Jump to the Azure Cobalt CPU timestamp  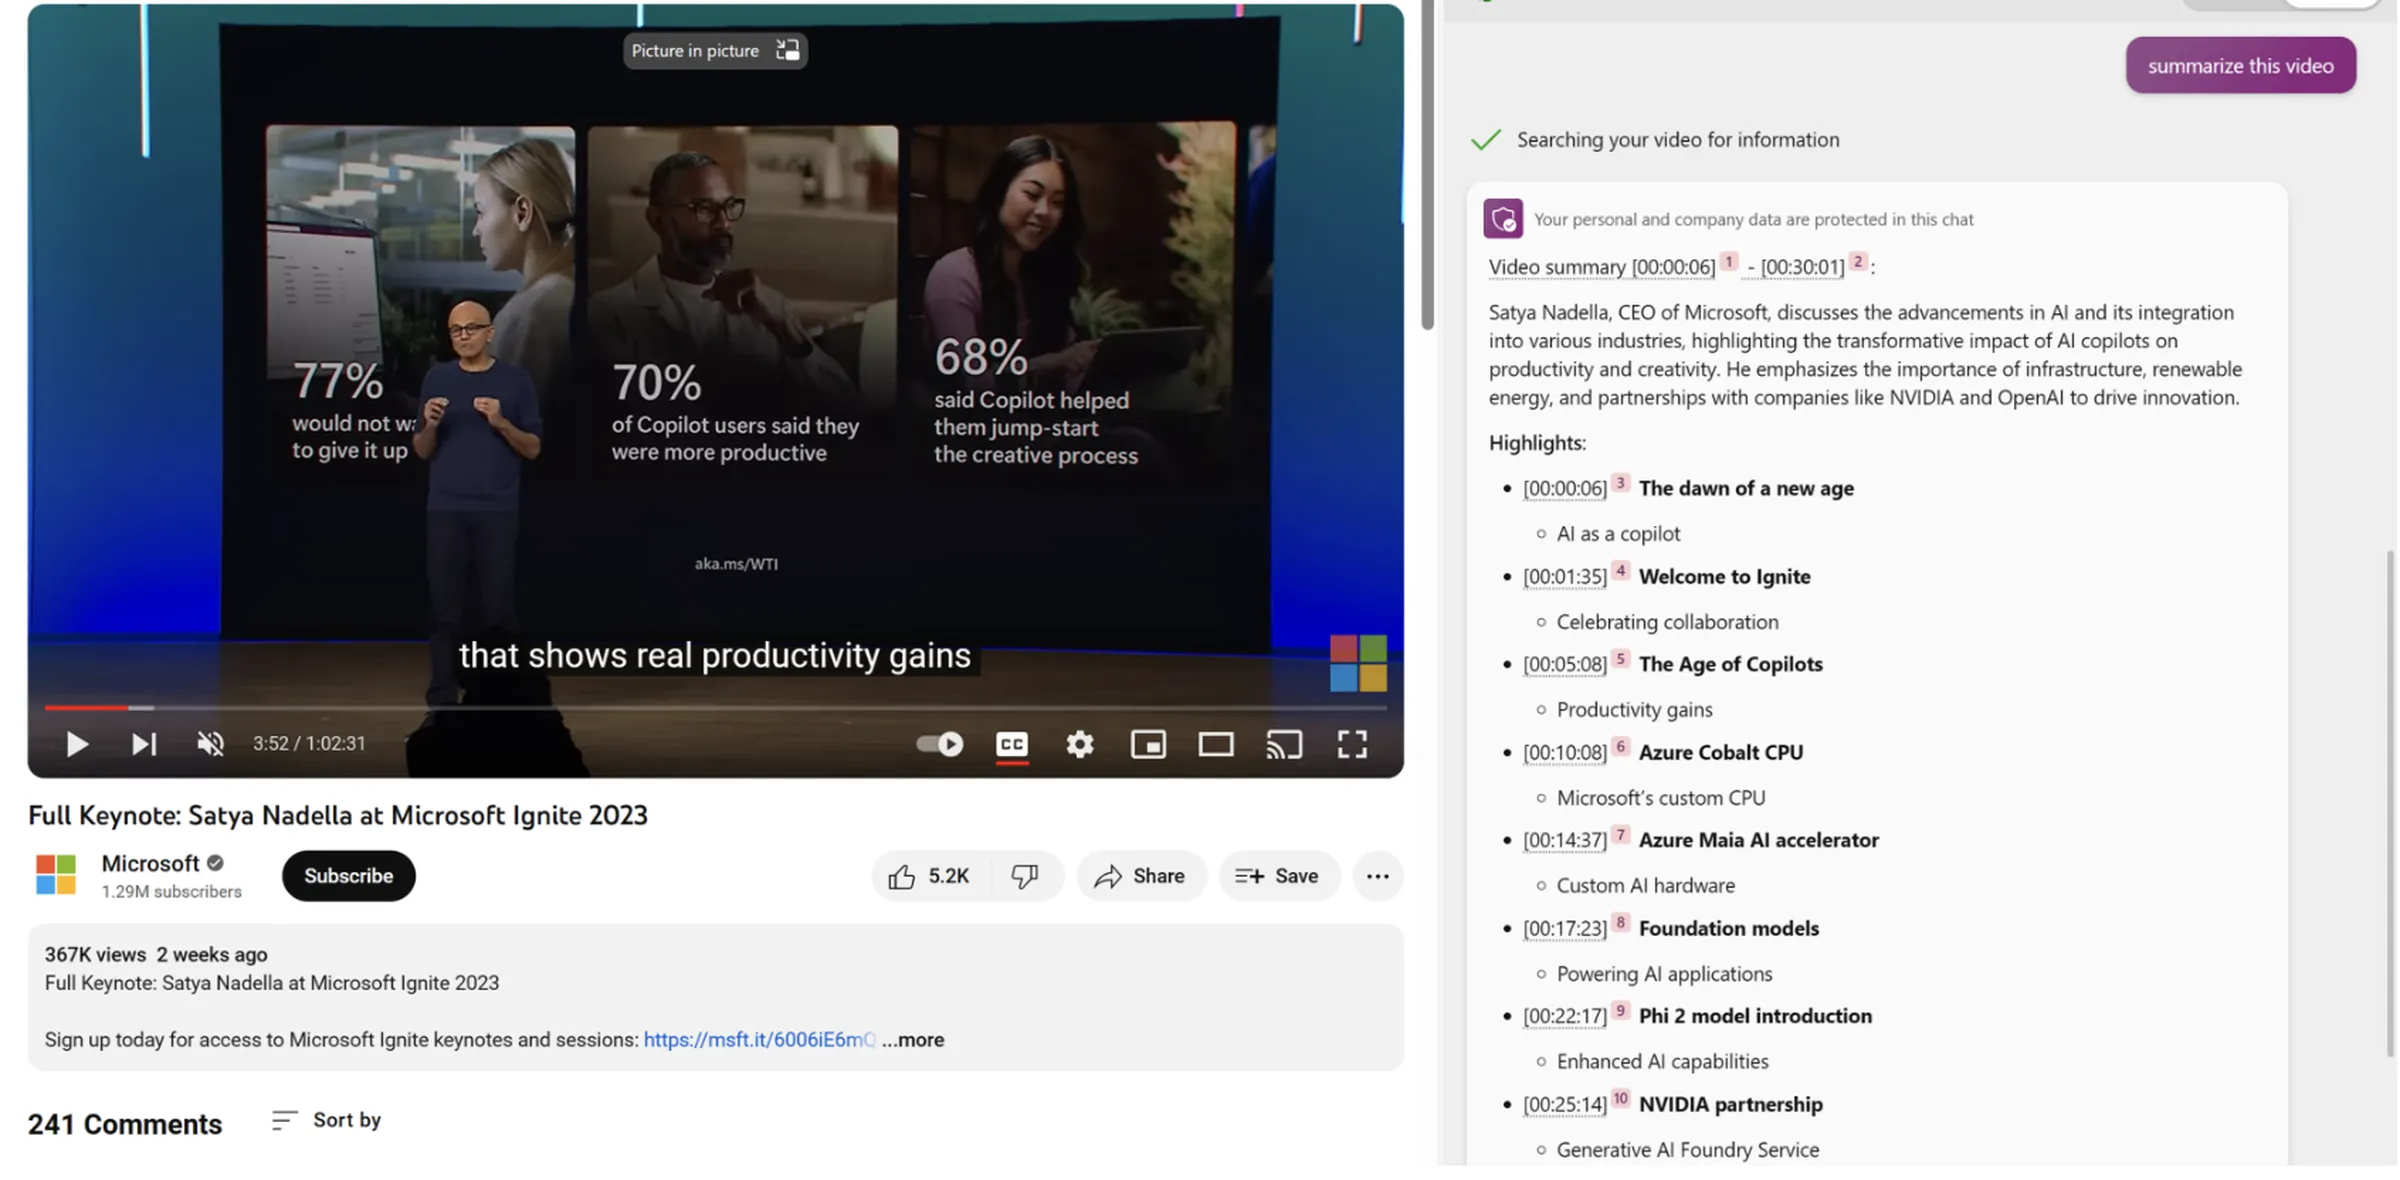(1563, 752)
